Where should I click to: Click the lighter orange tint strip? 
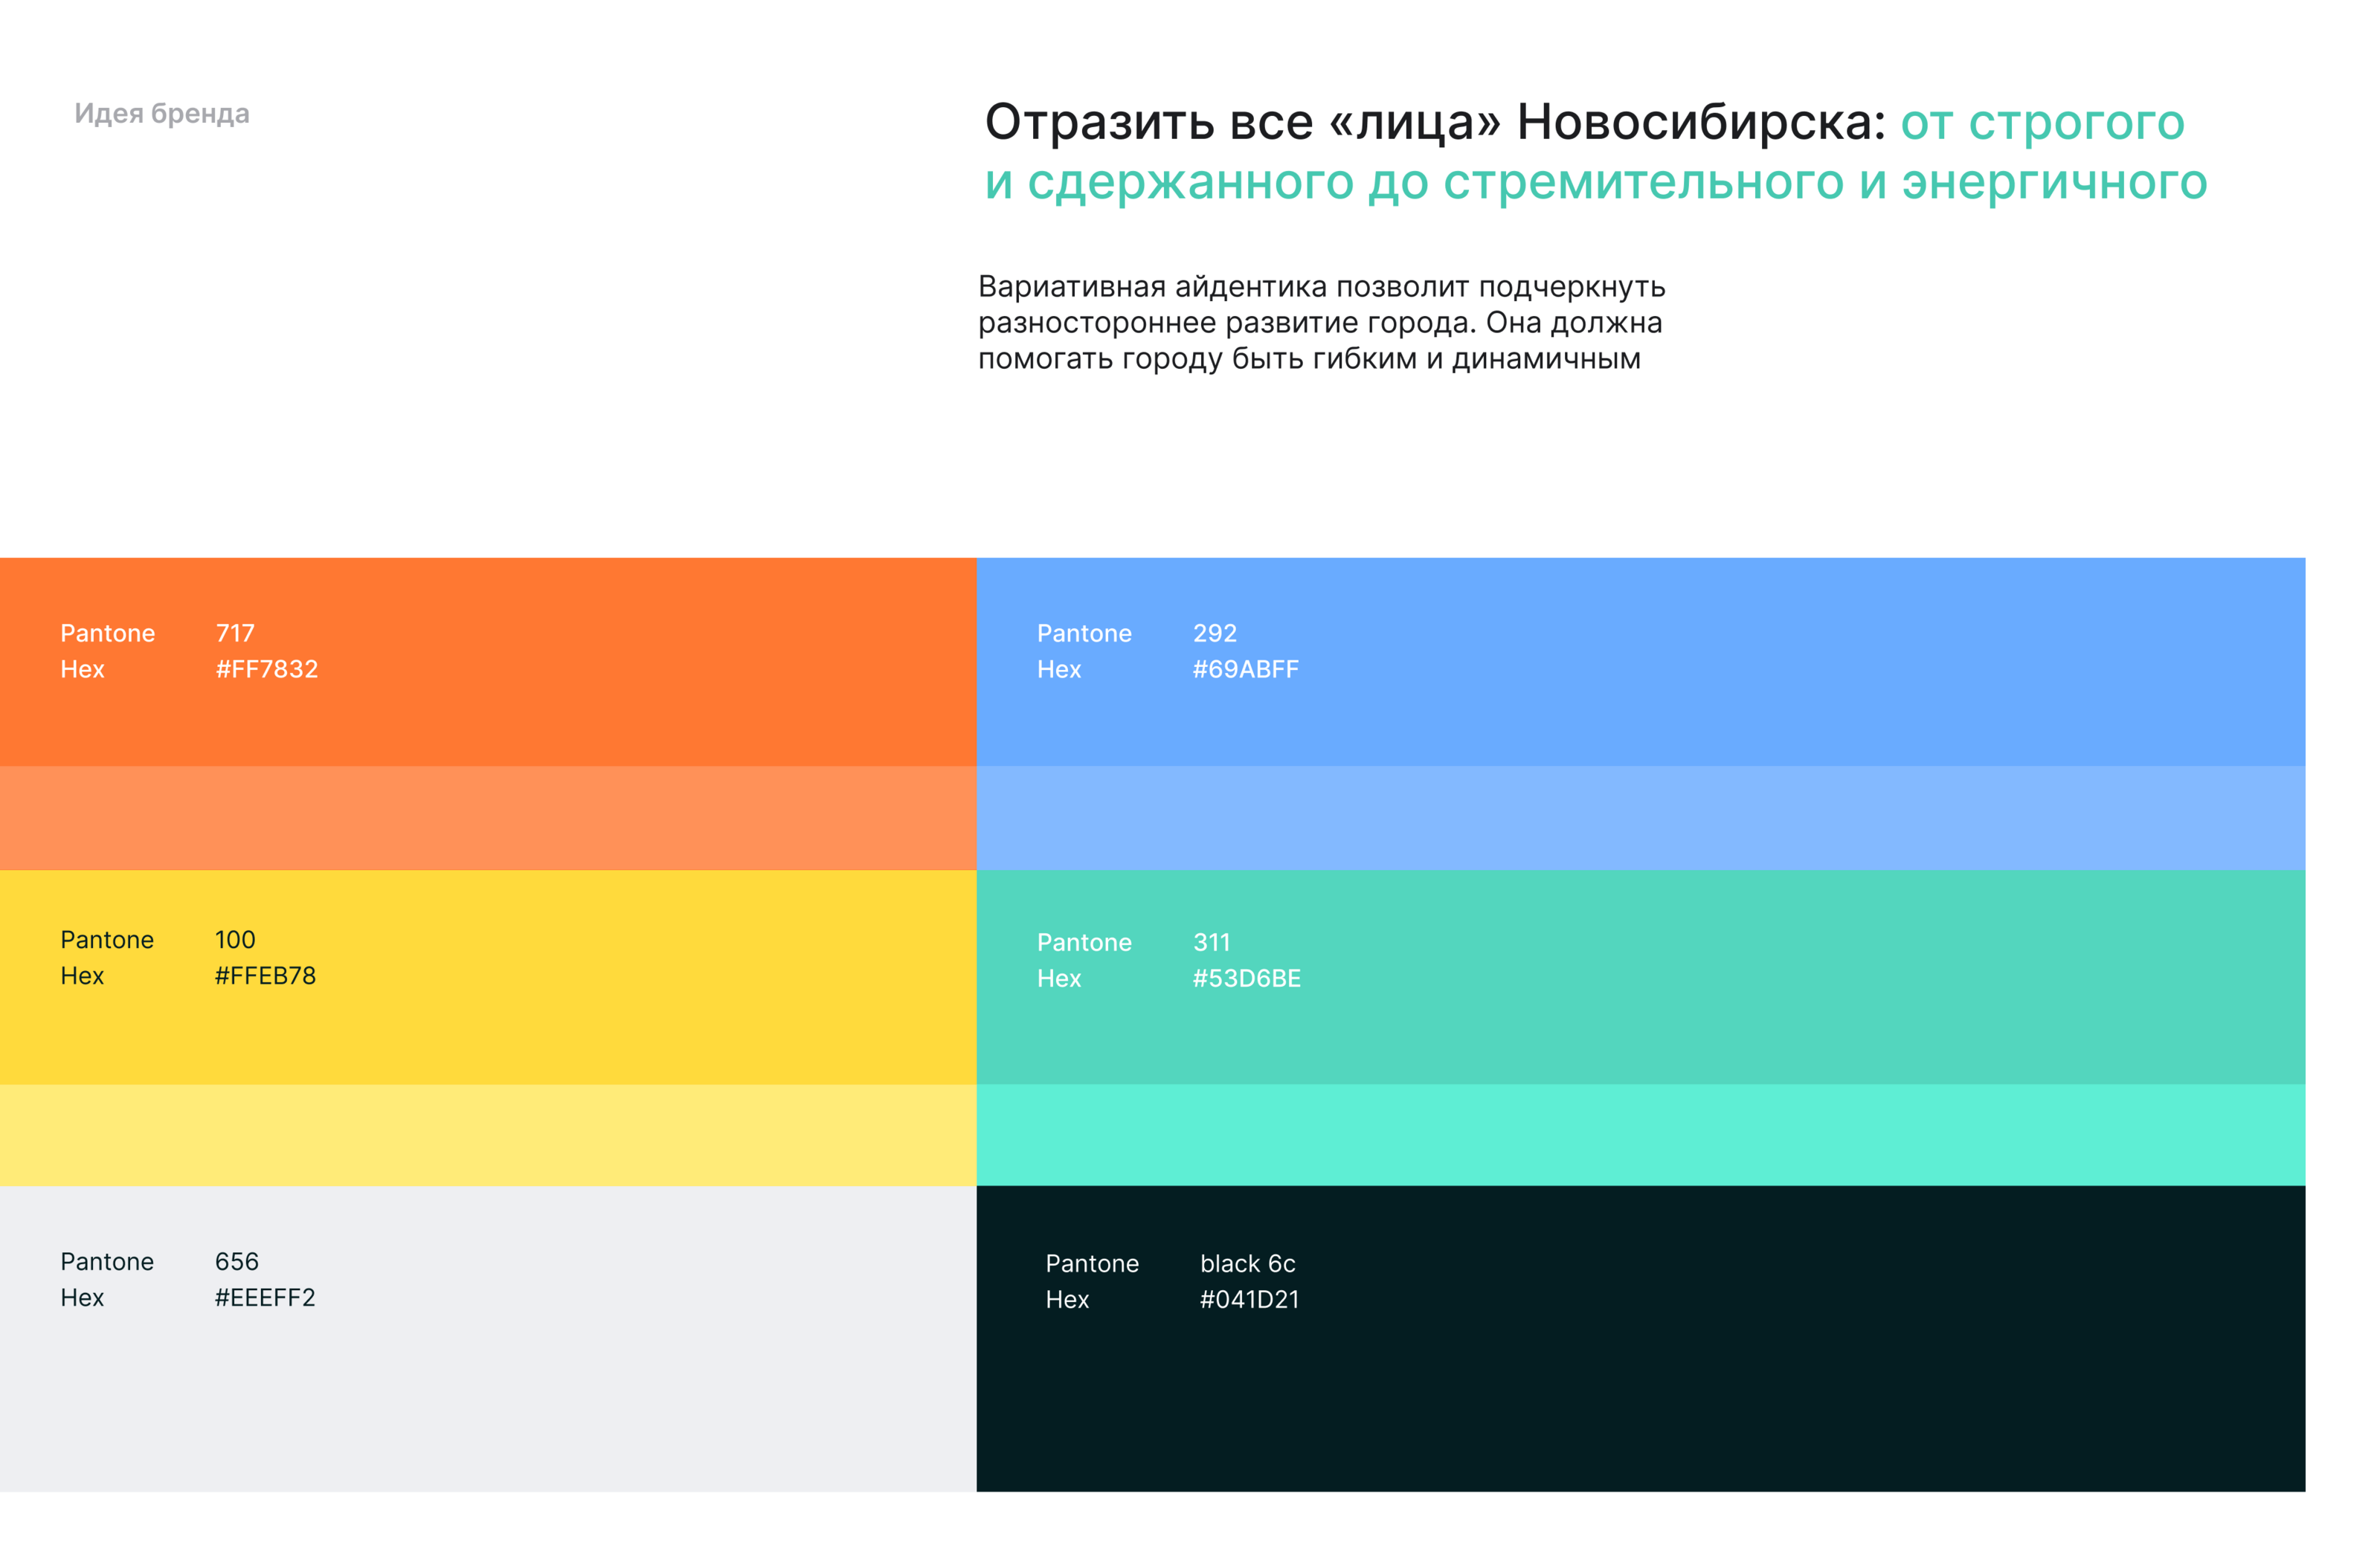[487, 817]
